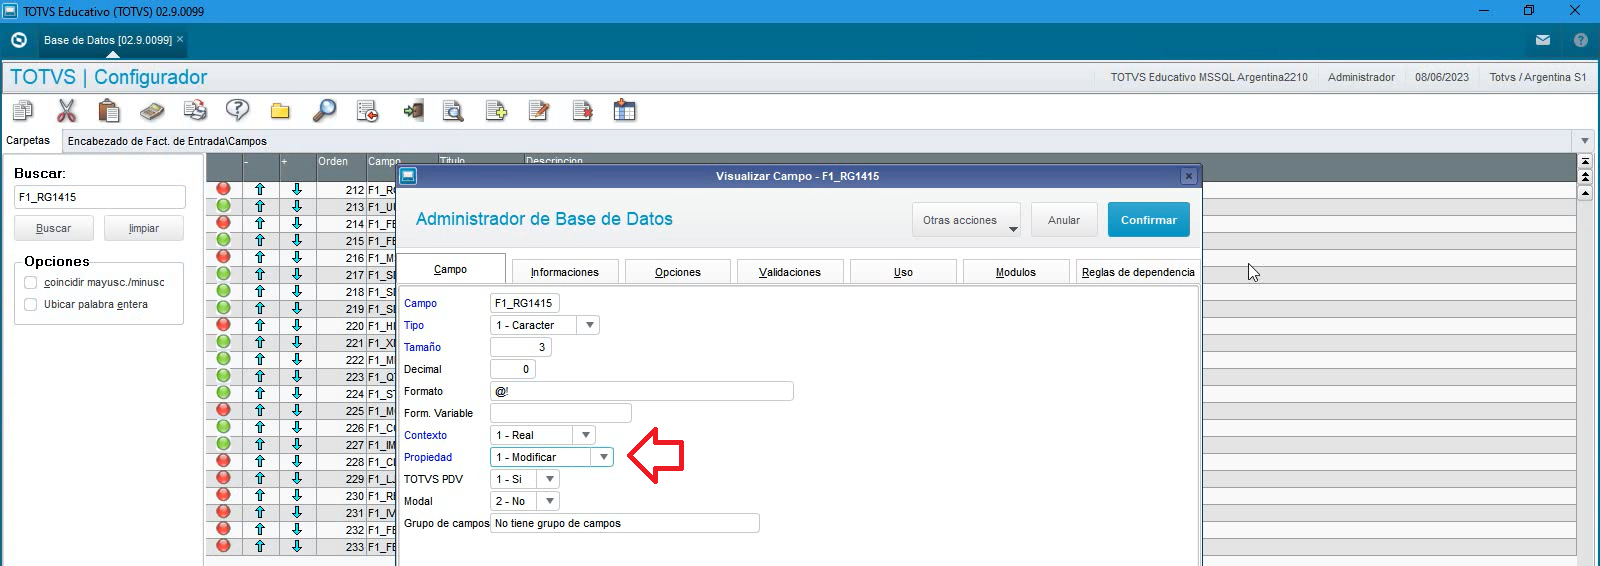Switch to the Informaciones tab
The height and width of the screenshot is (566, 1600).
click(565, 272)
